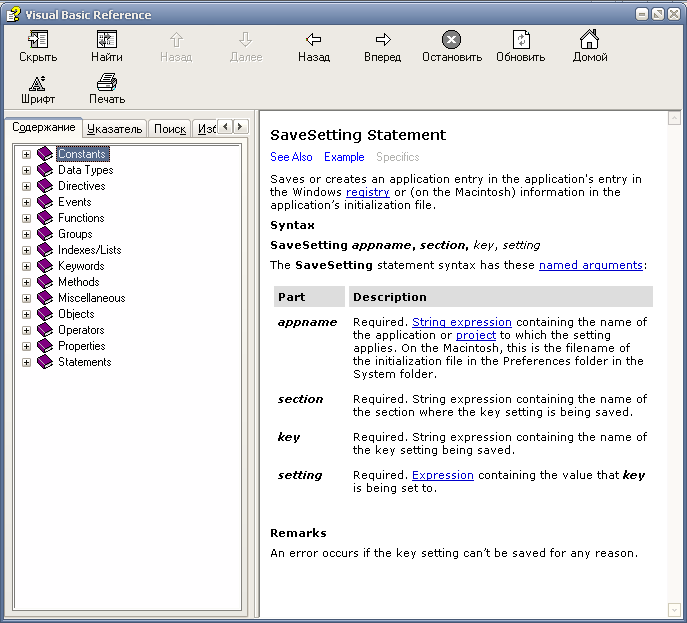687x623 pixels.
Task: Follow the named arguments link
Action: pyautogui.click(x=590, y=265)
